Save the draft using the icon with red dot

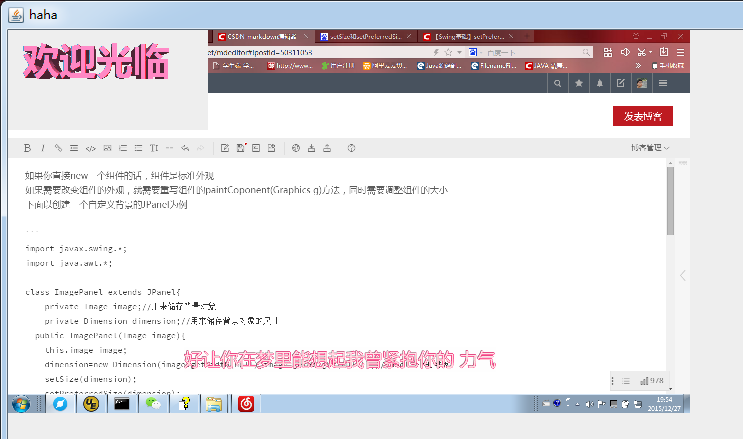pos(241,148)
